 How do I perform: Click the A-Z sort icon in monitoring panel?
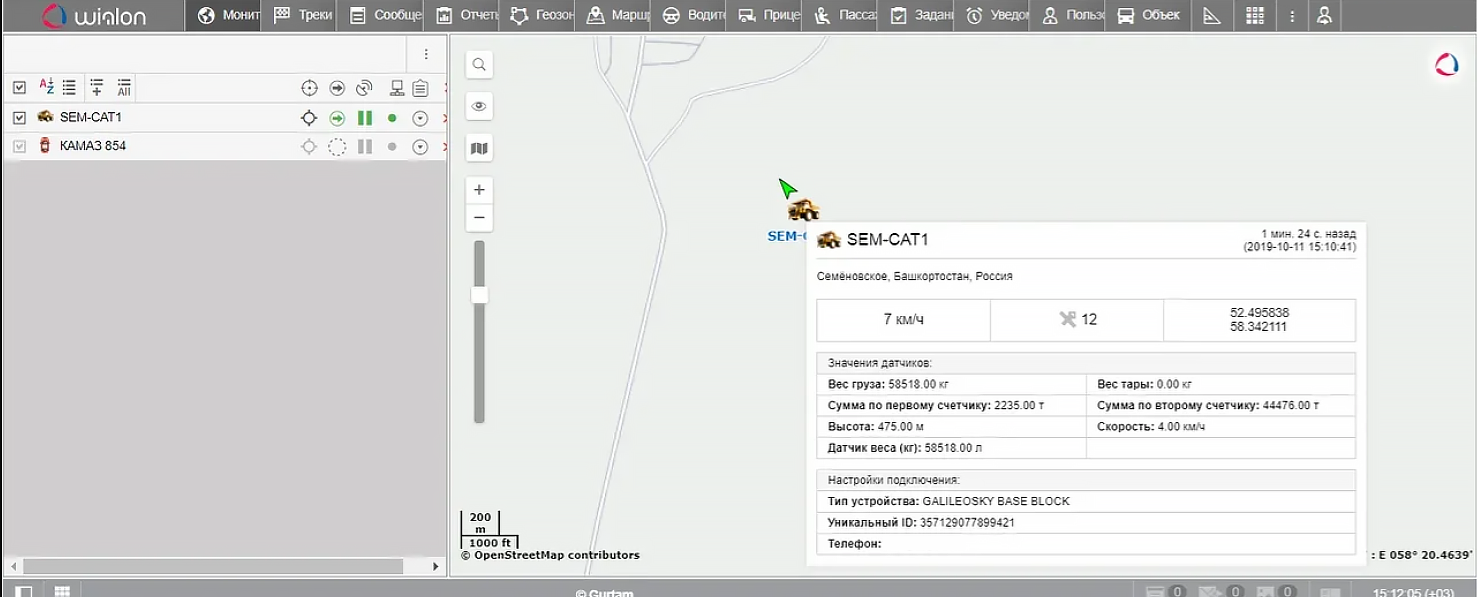tap(46, 87)
